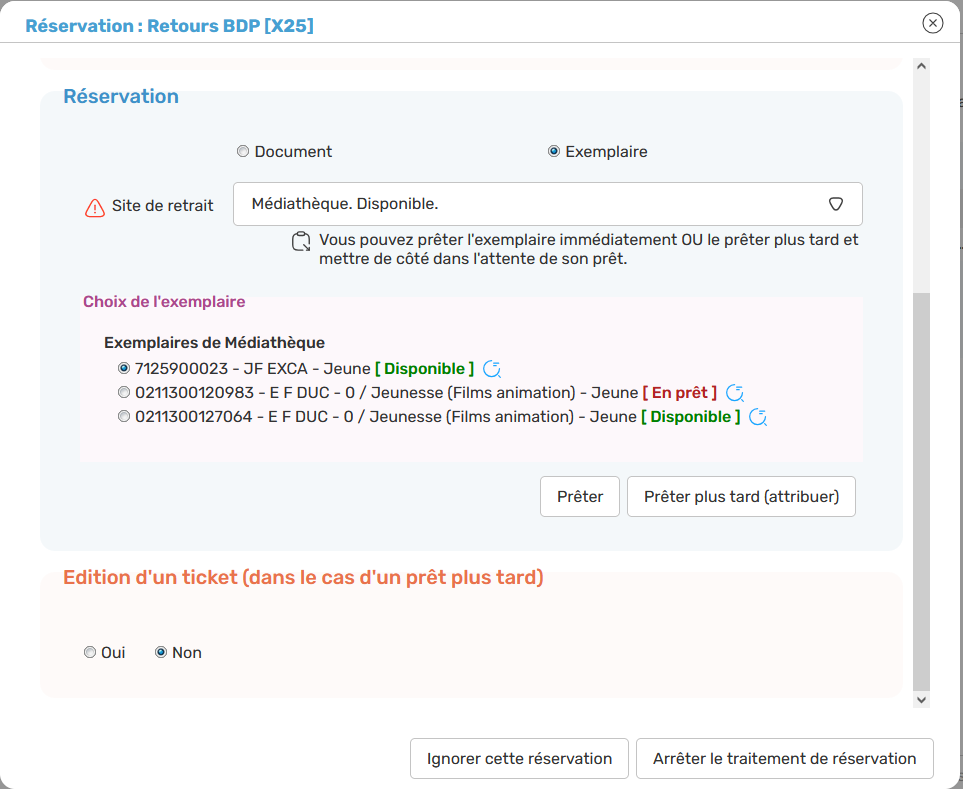Click magnifier icon beside copy 0211300127064
The width and height of the screenshot is (963, 789).
(x=758, y=417)
